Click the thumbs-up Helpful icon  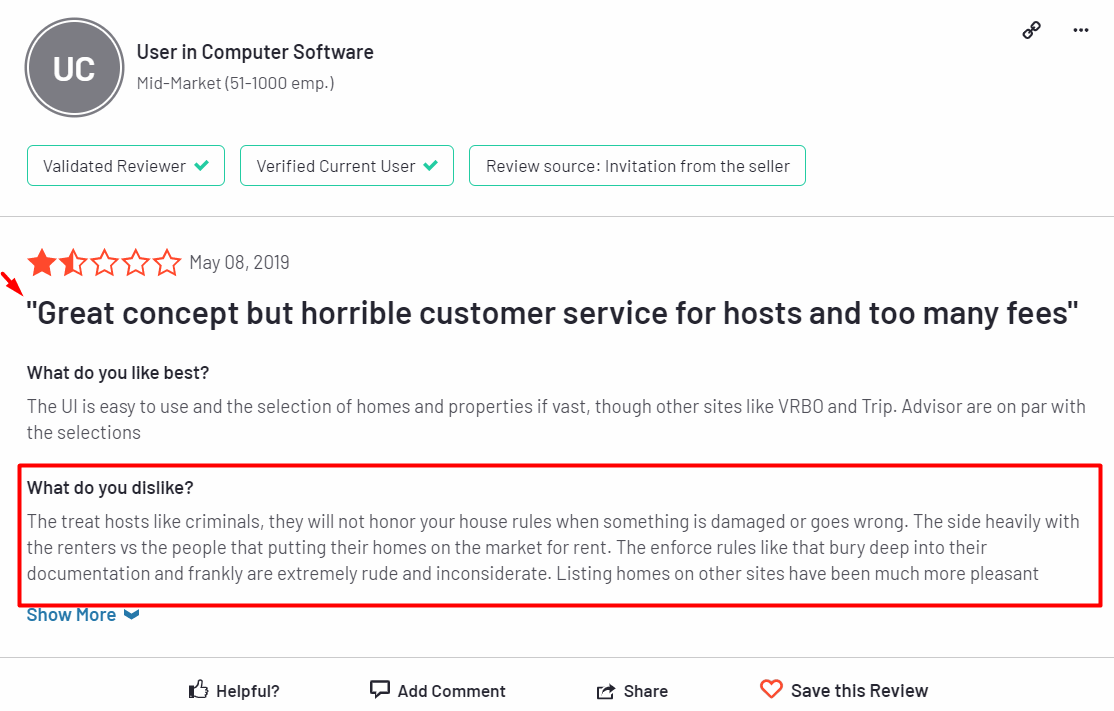[198, 690]
